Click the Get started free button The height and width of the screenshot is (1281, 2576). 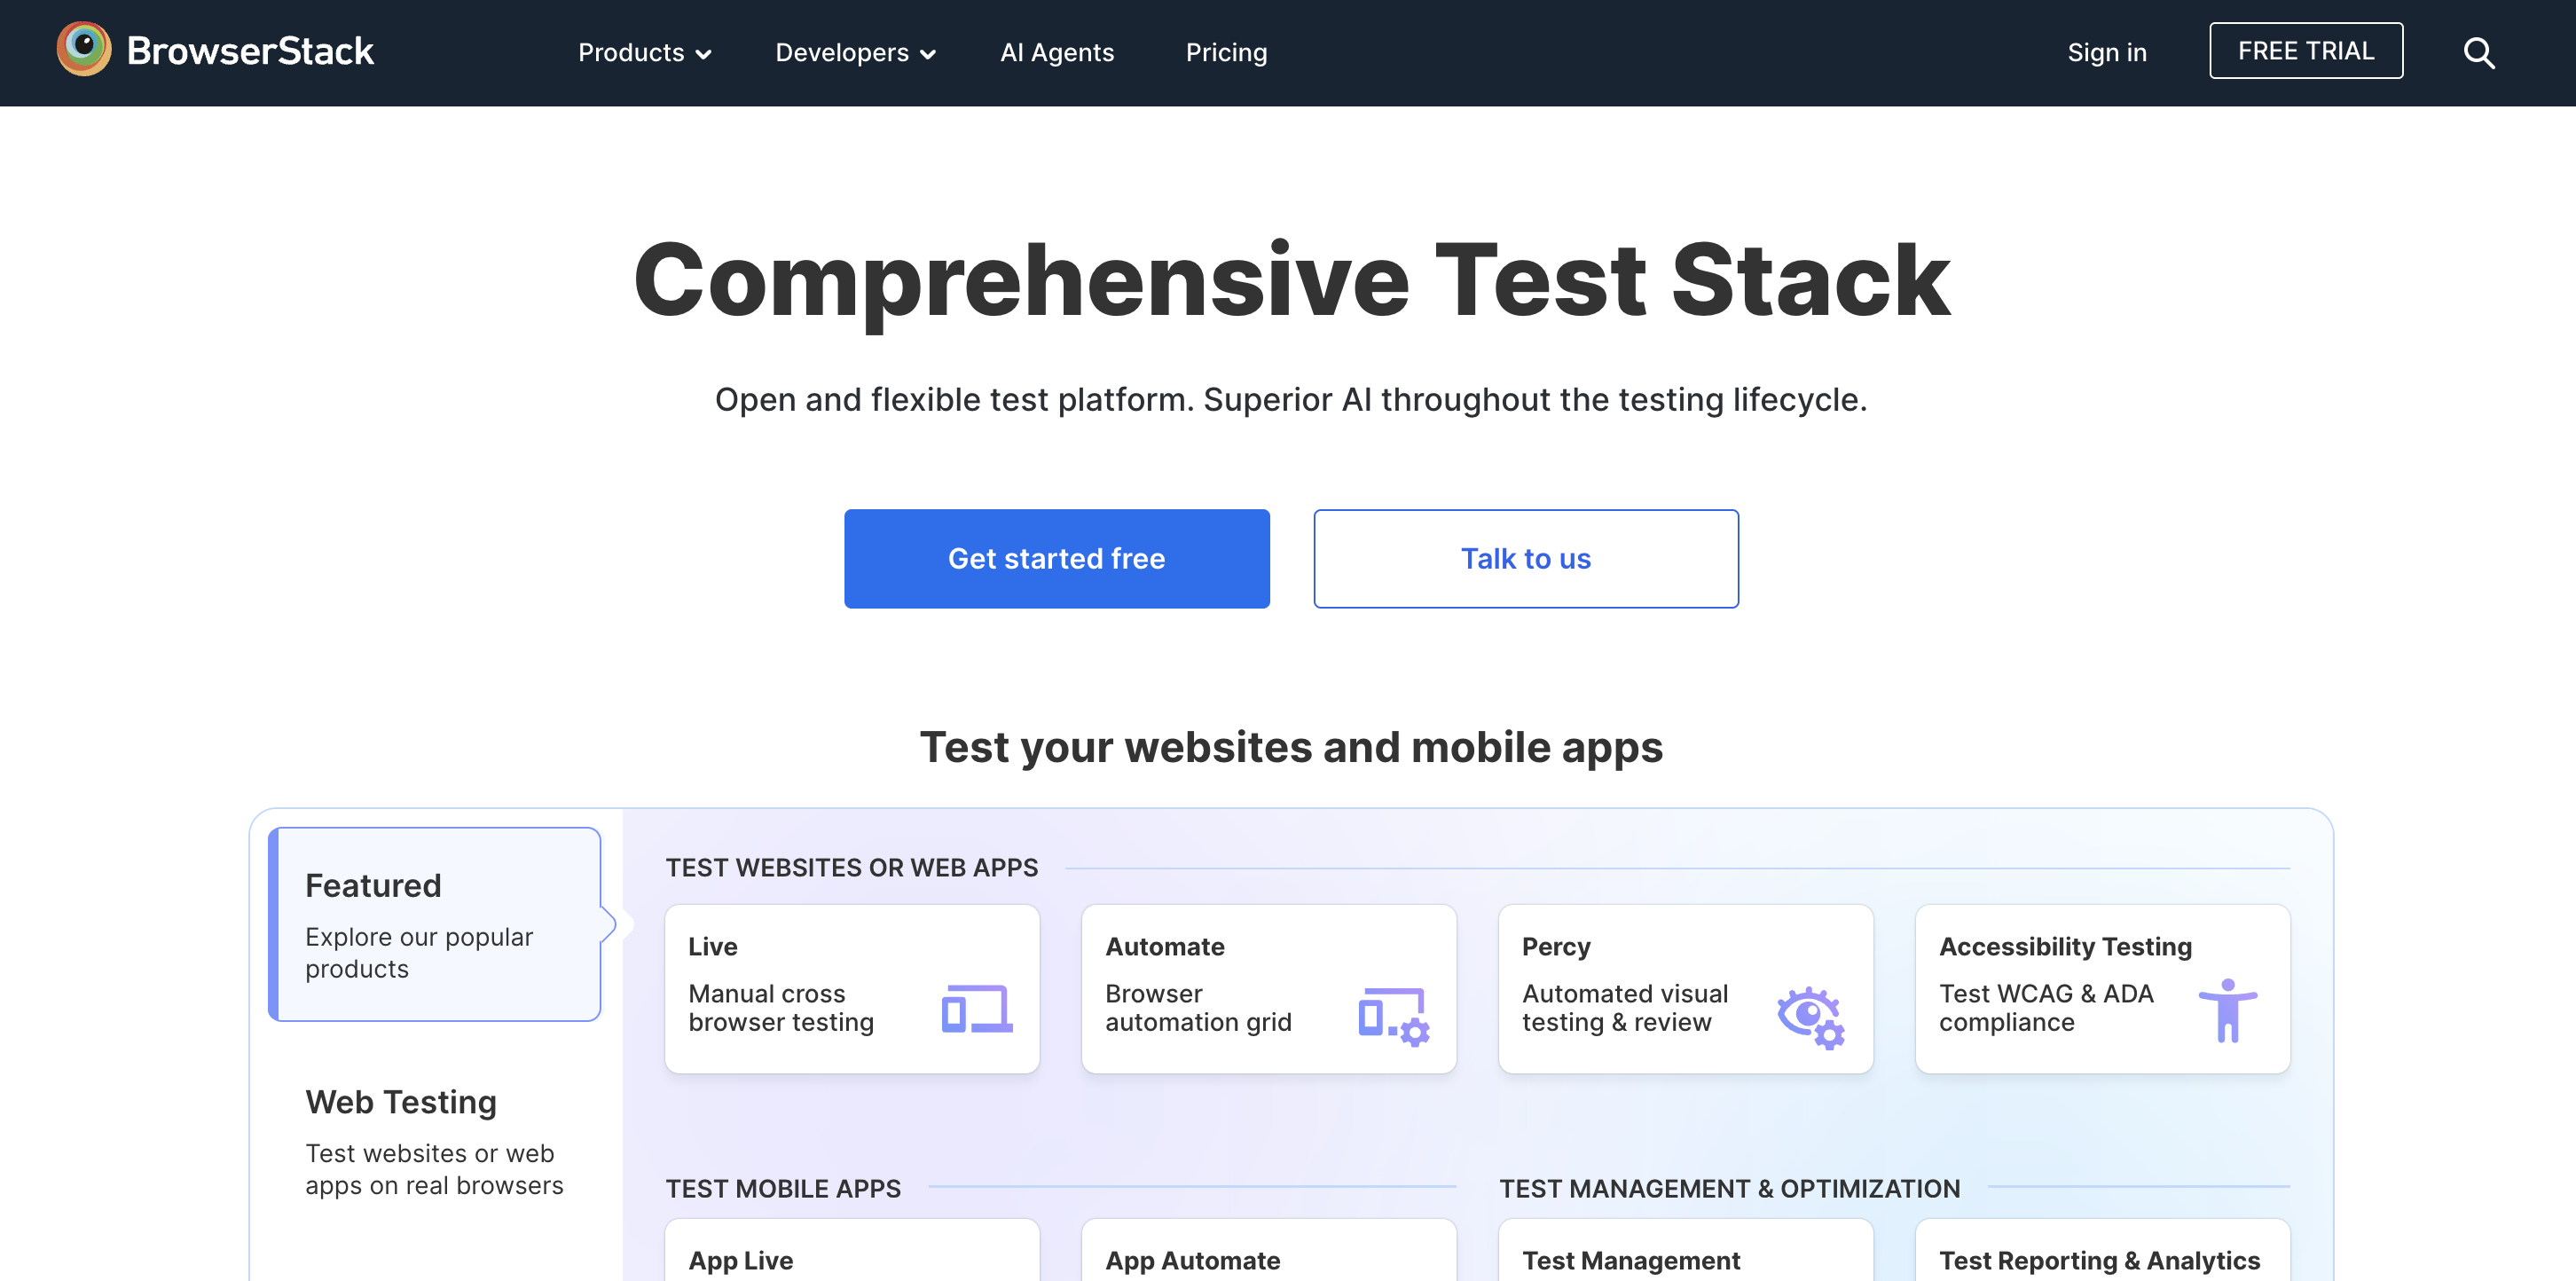pos(1057,558)
